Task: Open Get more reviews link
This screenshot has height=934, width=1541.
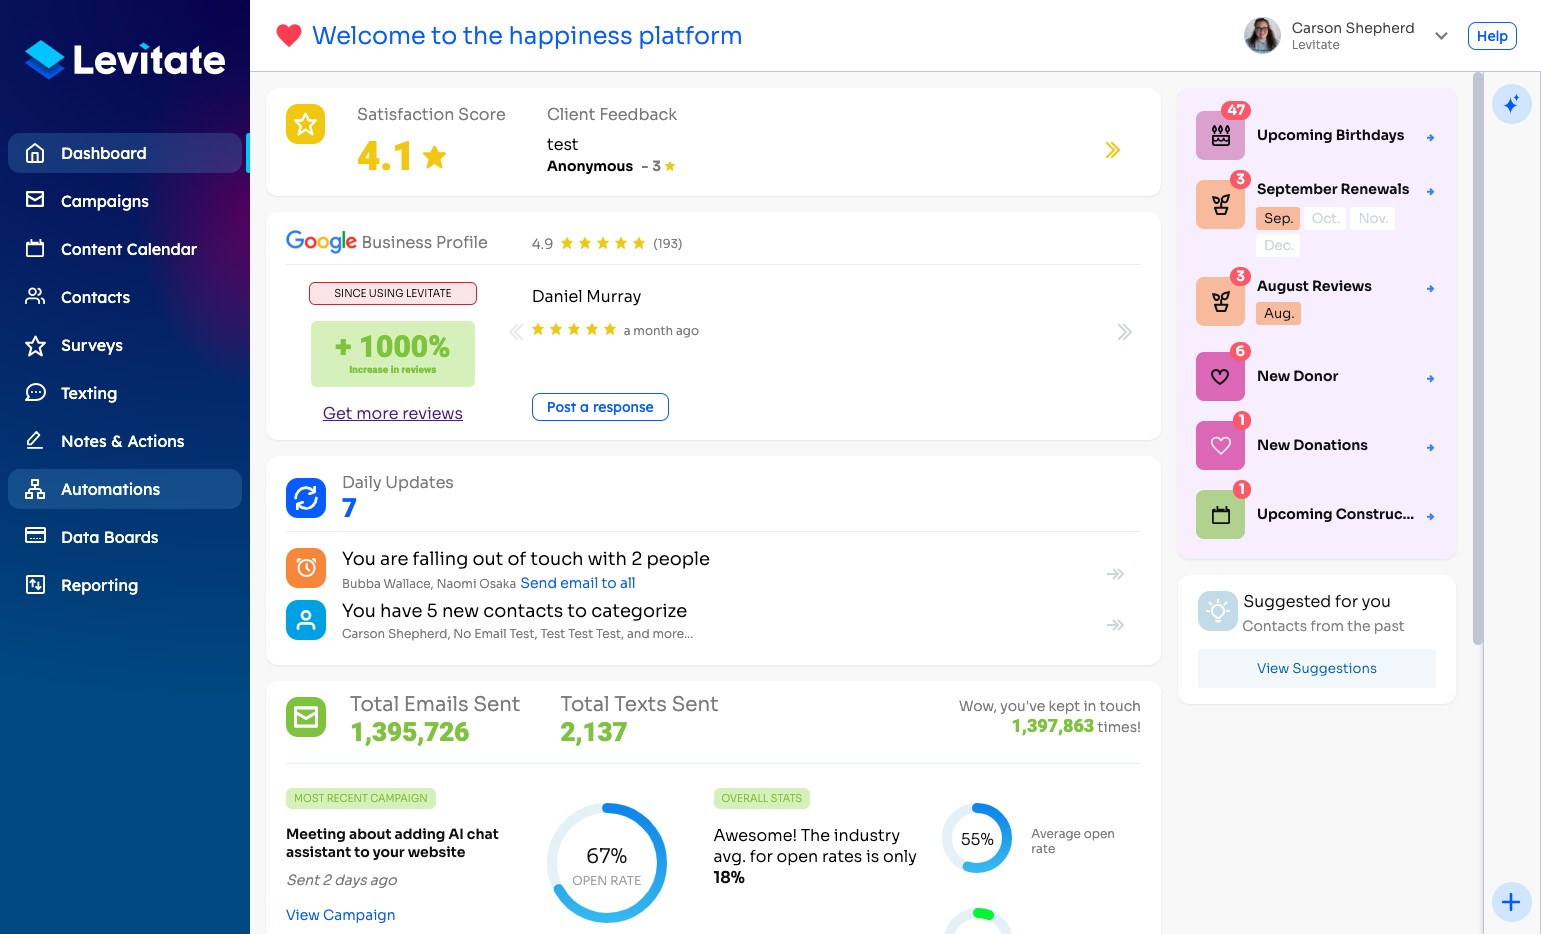Action: 393,413
